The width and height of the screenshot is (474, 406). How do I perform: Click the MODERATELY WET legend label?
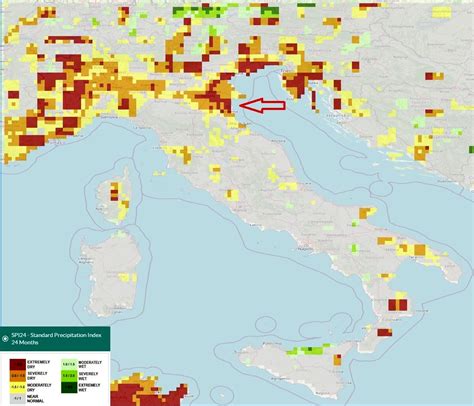pos(90,365)
